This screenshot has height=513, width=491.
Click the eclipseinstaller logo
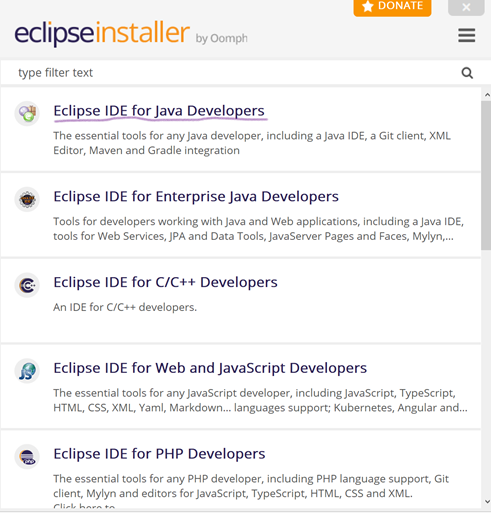click(102, 33)
